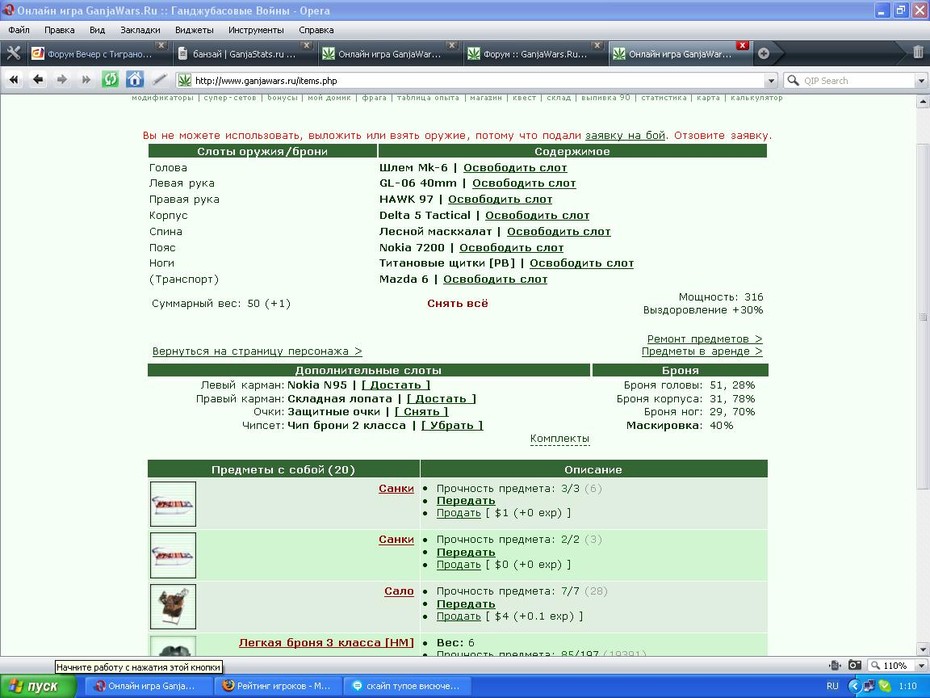
Task: Go back one page with Back arrow
Action: (x=38, y=79)
